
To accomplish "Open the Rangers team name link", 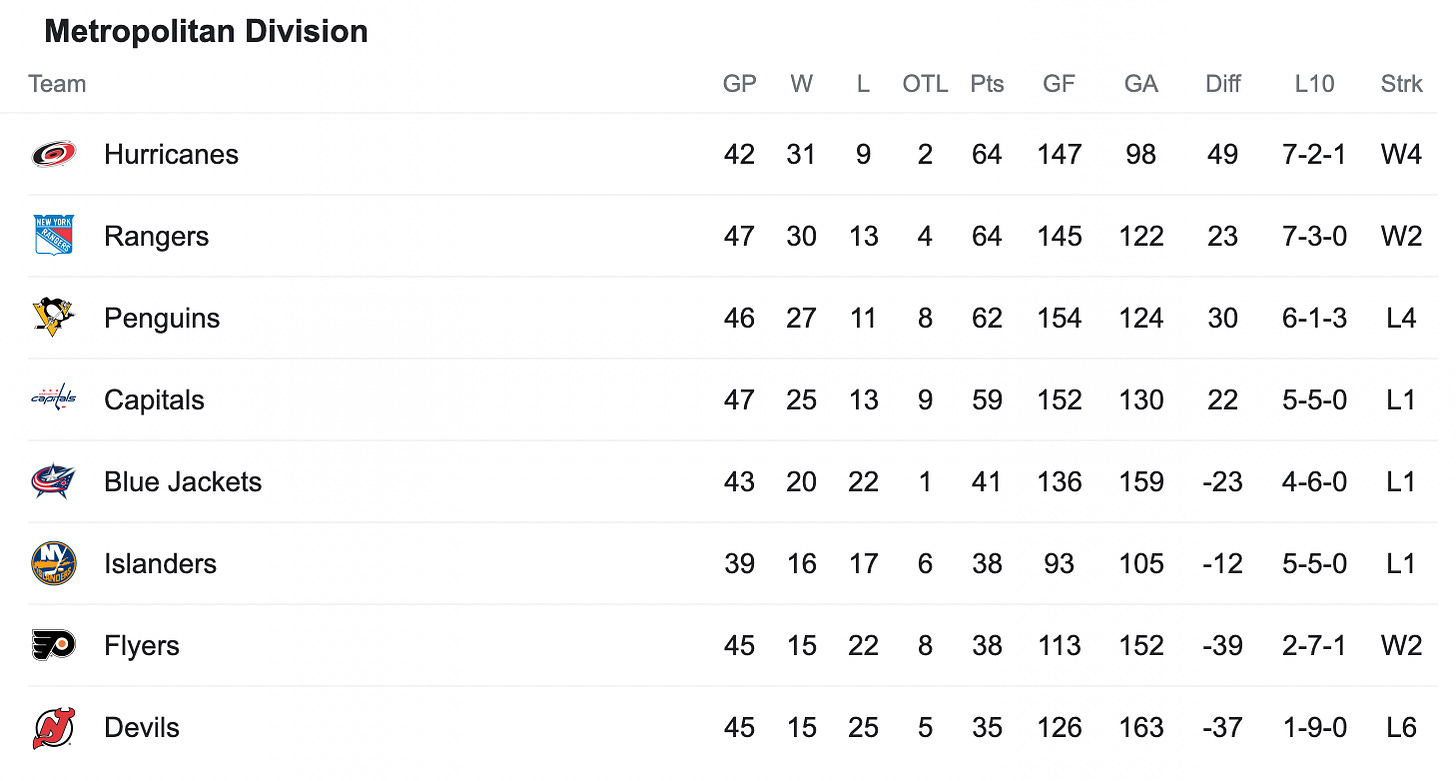I will tap(156, 236).
